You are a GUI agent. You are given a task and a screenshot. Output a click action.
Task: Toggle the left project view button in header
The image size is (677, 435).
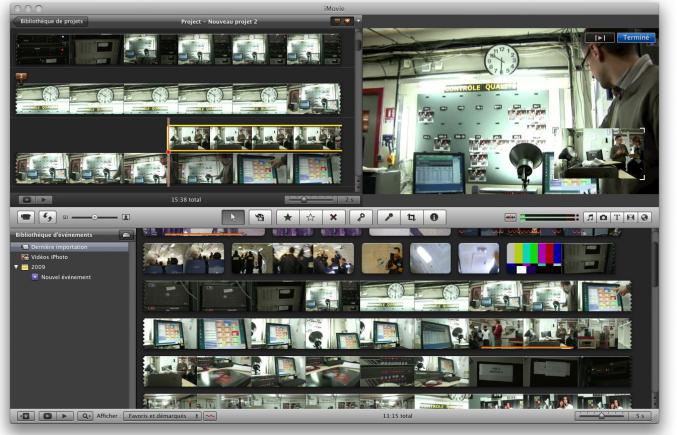pyautogui.click(x=336, y=21)
